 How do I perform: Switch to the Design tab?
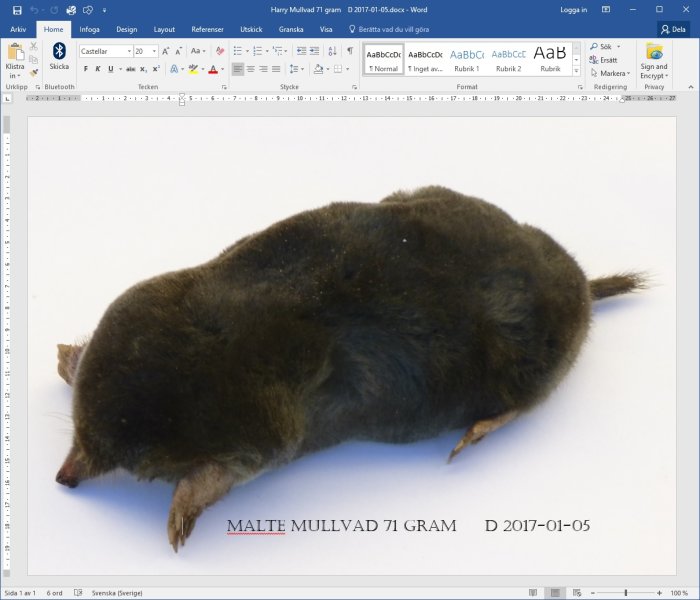(126, 29)
